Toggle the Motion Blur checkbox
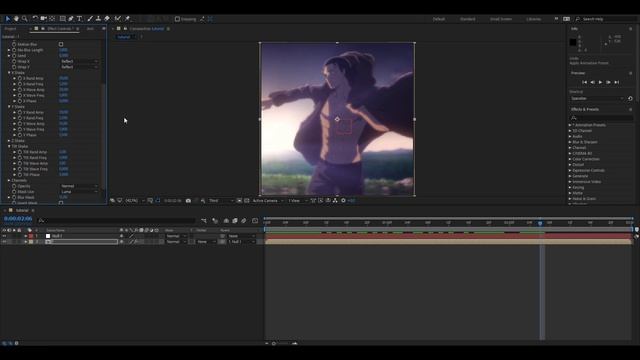This screenshot has width=640, height=360. tap(61, 44)
